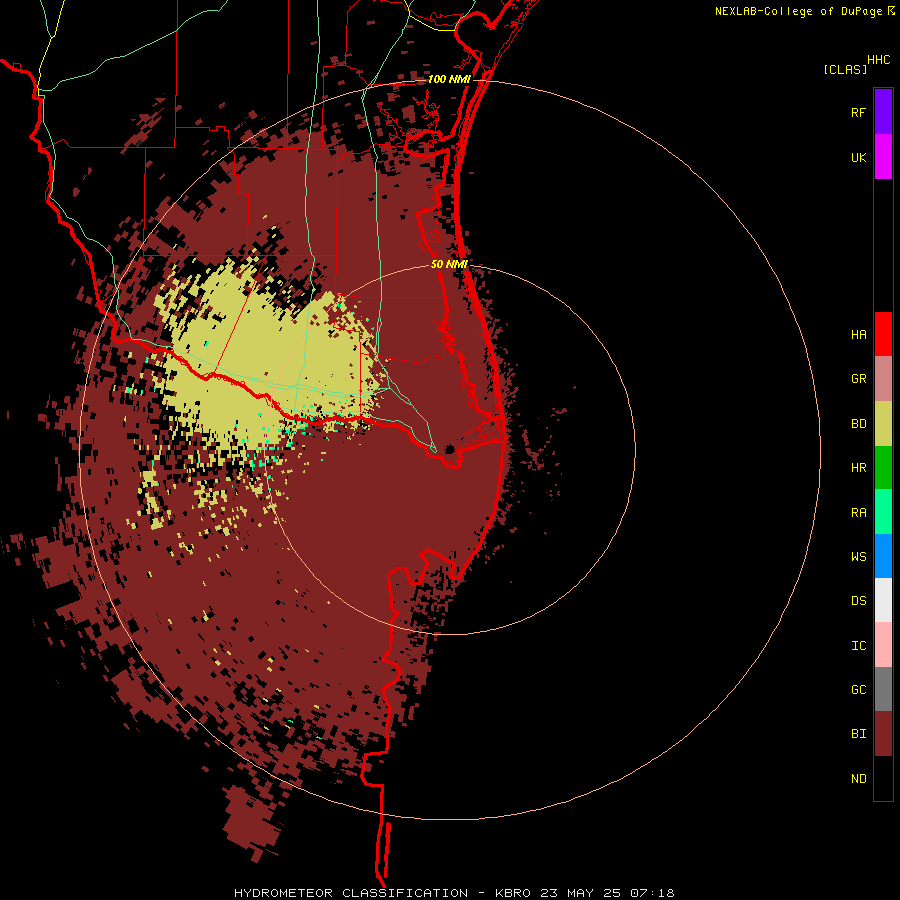Click the KBRO radar station identifier
This screenshot has width=900, height=900.
tap(513, 893)
